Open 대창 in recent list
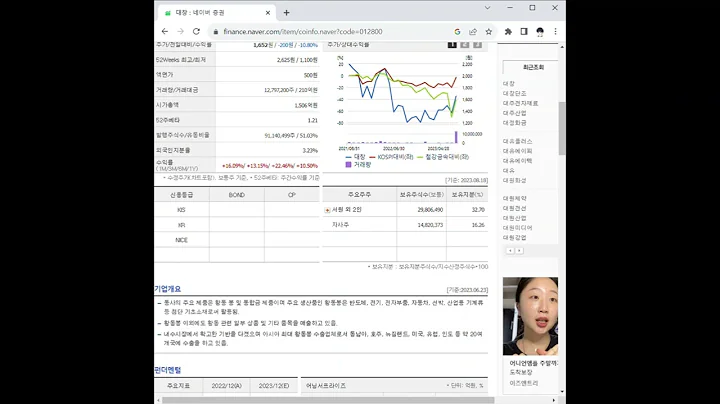The width and height of the screenshot is (720, 404). point(509,84)
